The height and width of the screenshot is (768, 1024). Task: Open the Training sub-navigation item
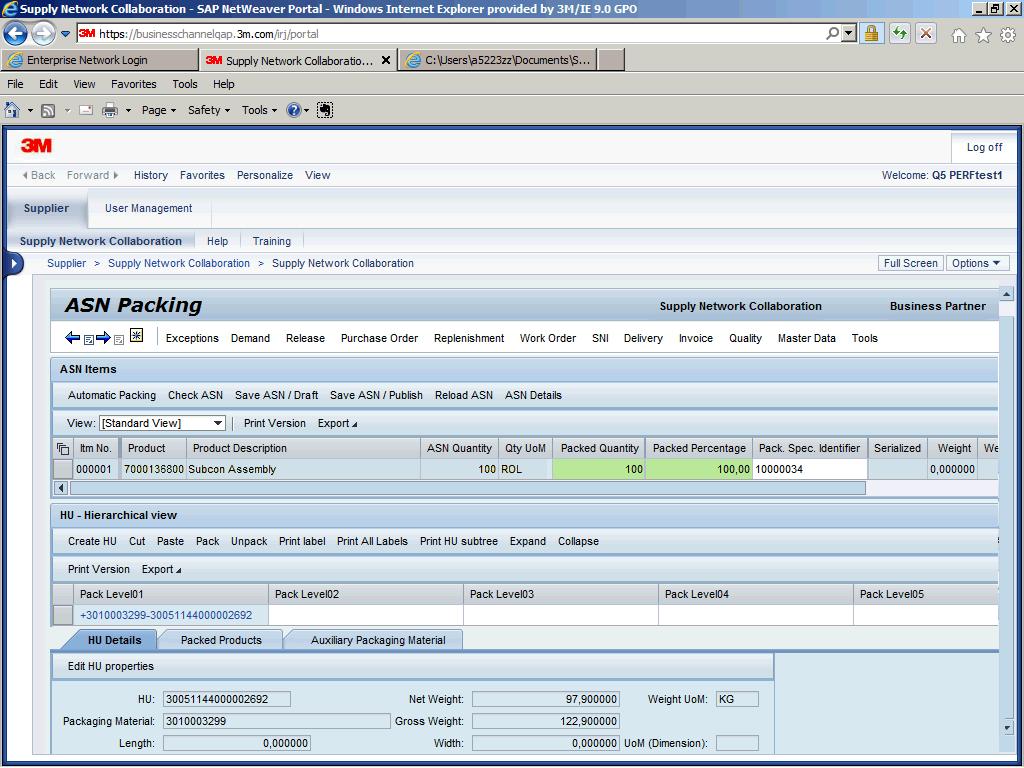pos(272,241)
